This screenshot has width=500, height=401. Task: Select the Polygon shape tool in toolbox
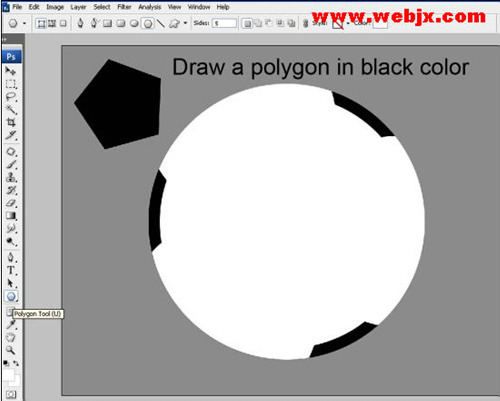(x=11, y=296)
